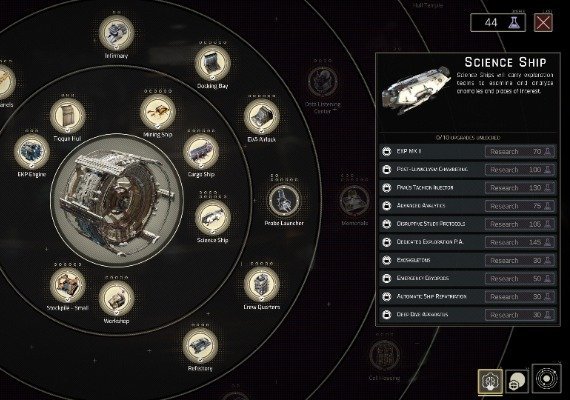Research the Advanced Analytics upgrade
570x400 pixels.
tap(520, 206)
